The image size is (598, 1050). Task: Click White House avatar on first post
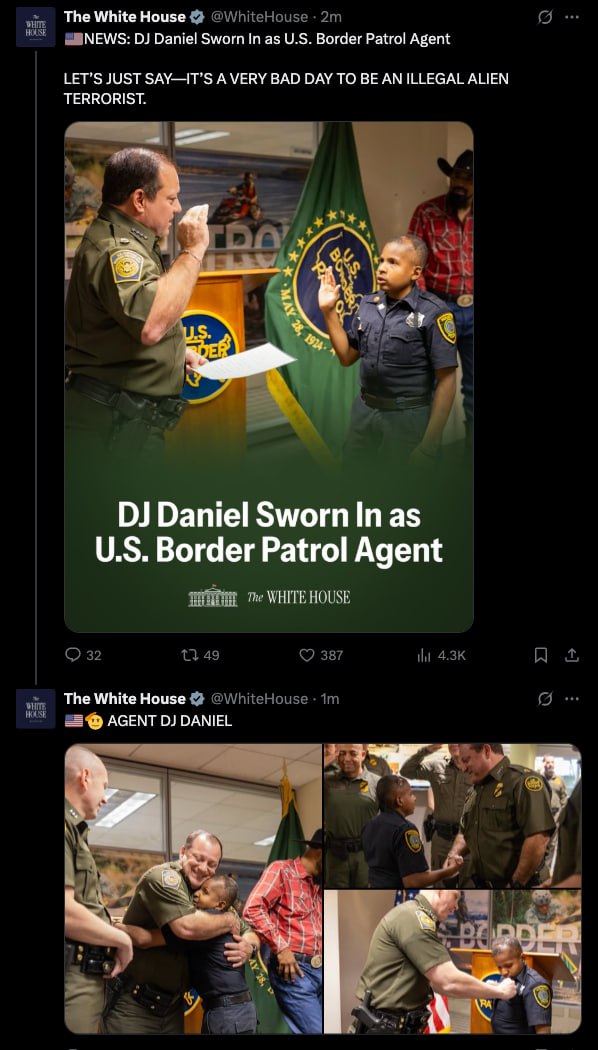click(x=35, y=27)
